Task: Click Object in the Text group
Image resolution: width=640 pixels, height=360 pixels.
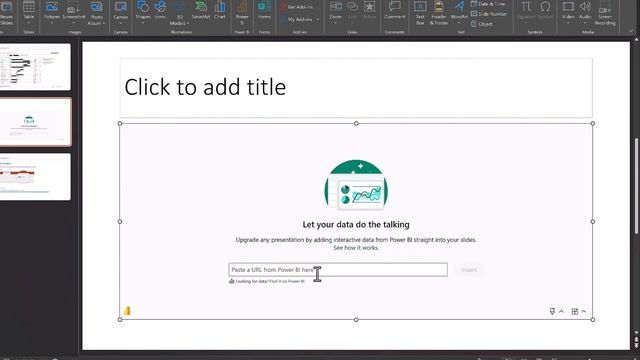Action: tap(482, 24)
